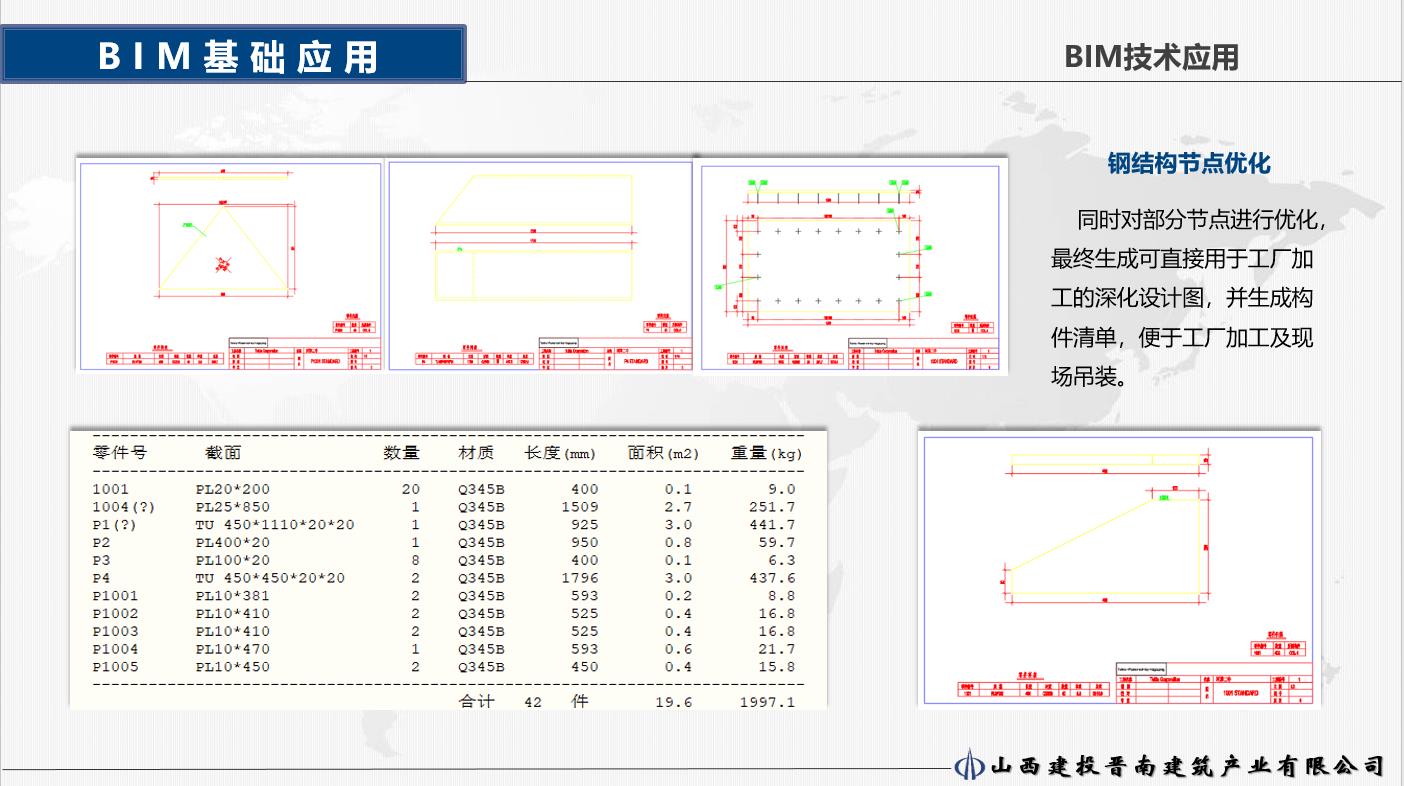
Task: Click the 重量(kg) column header
Action: click(x=767, y=453)
